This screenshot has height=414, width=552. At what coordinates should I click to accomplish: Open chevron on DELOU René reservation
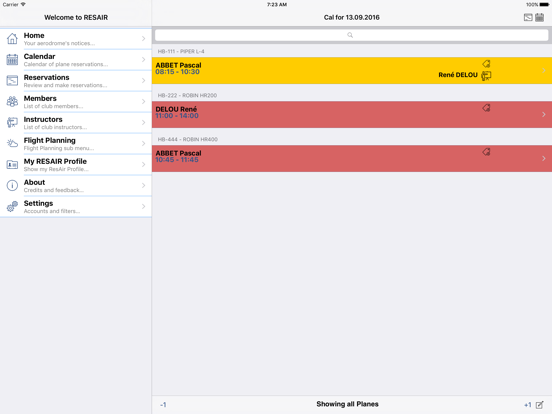click(x=544, y=114)
